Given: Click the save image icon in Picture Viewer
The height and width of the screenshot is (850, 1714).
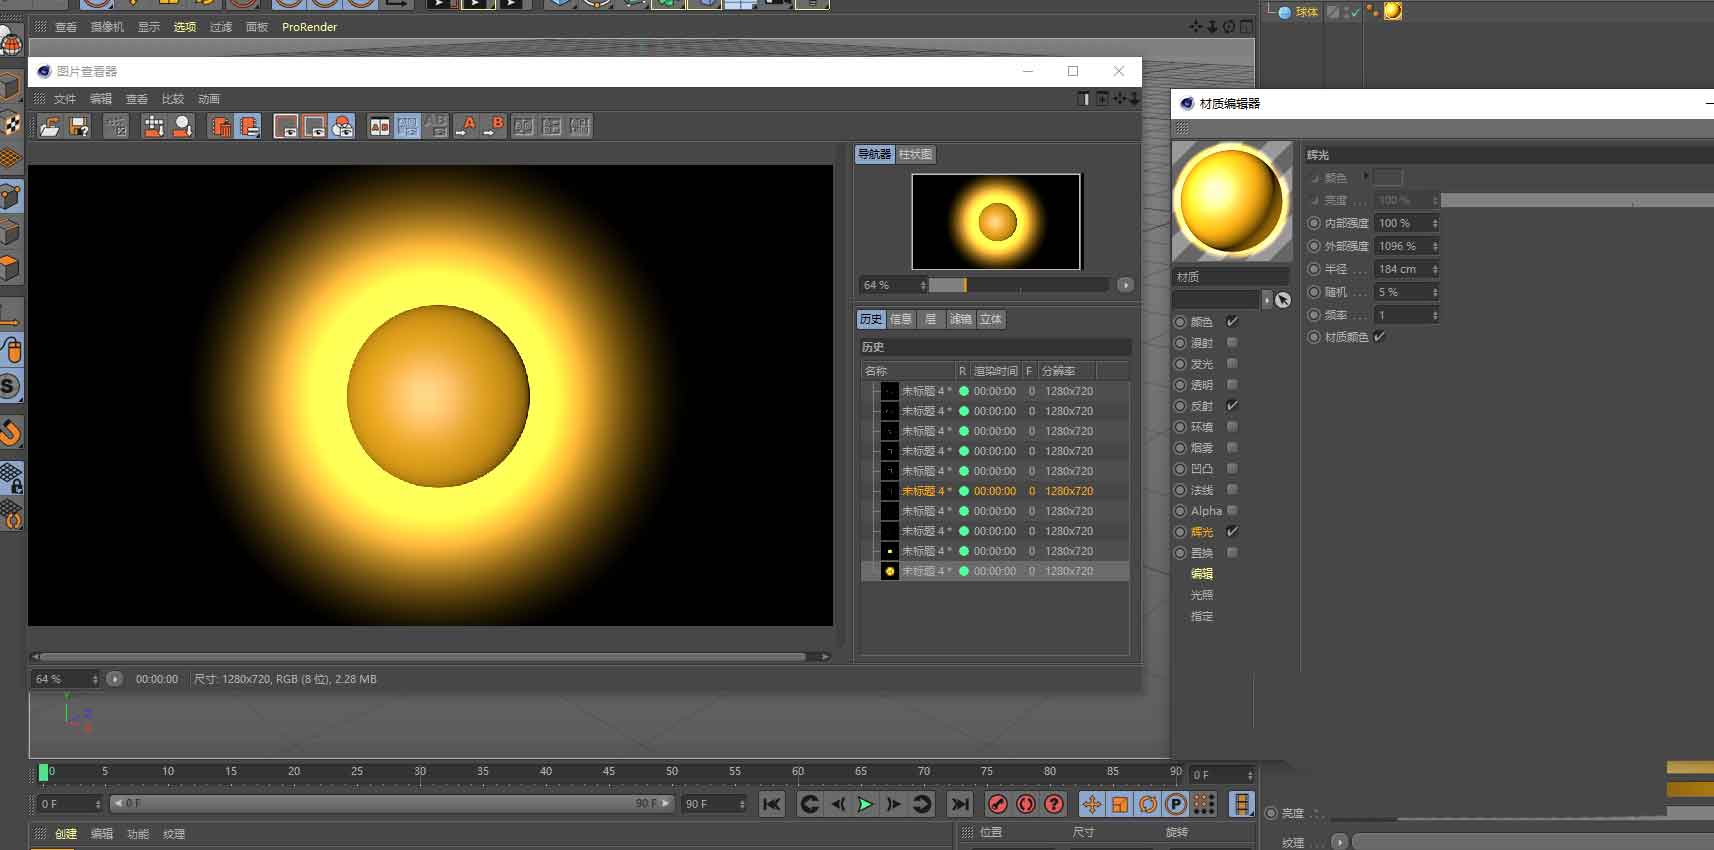Looking at the screenshot, I should [79, 127].
